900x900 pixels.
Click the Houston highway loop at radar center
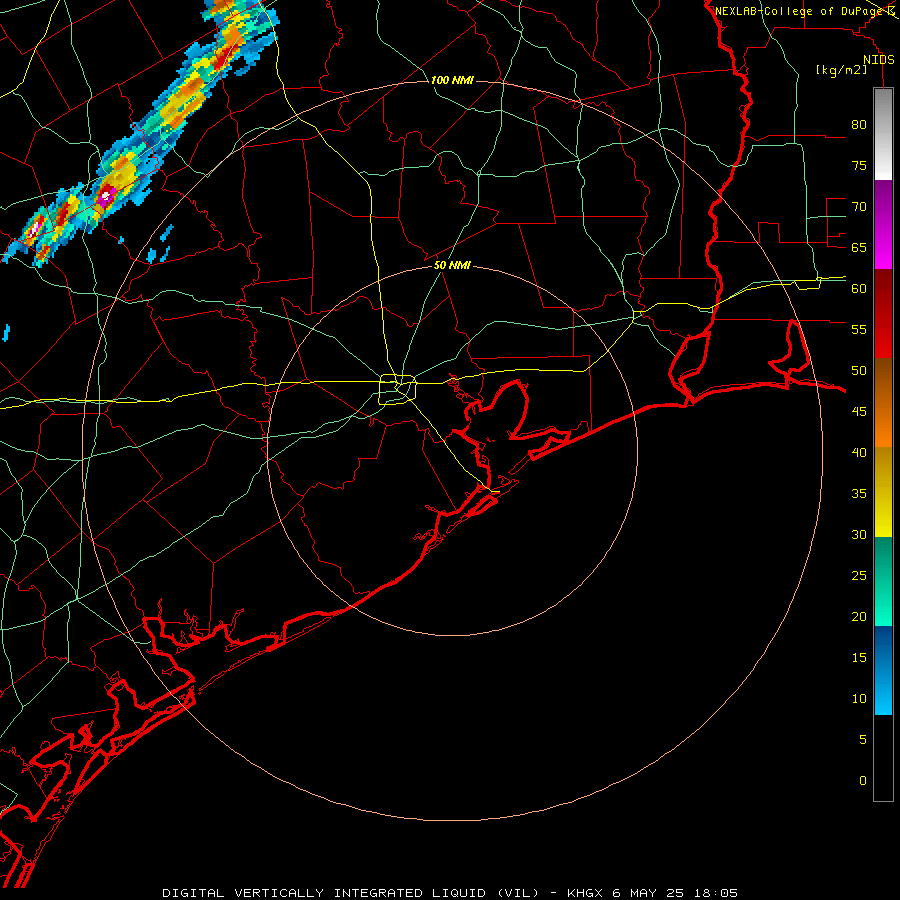[x=398, y=389]
